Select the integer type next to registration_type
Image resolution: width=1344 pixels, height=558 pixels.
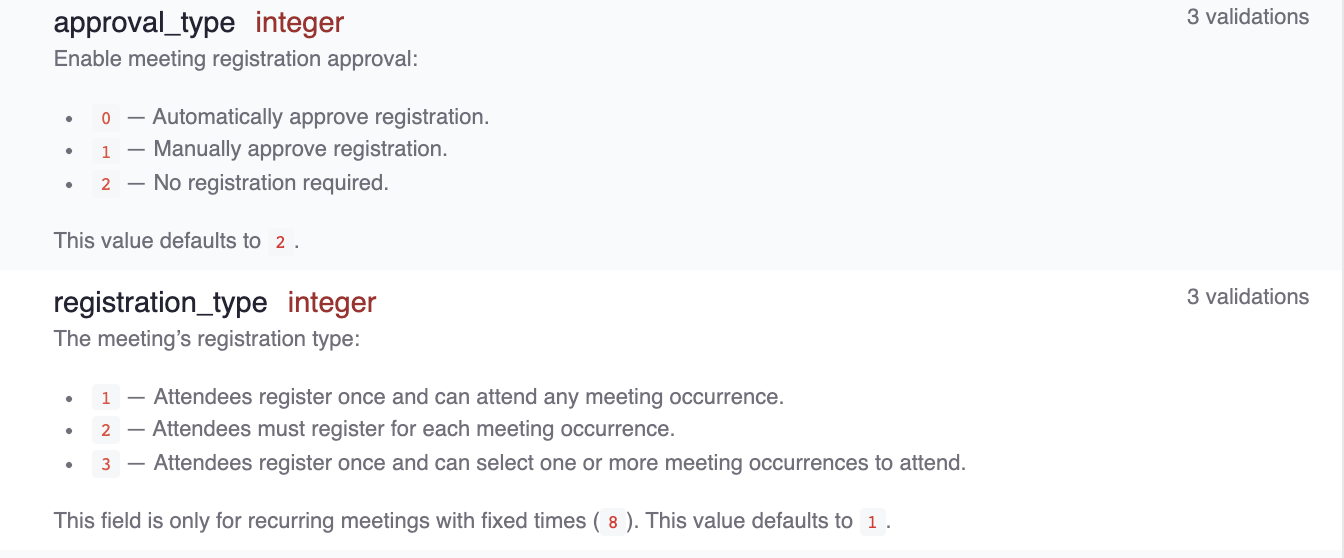(x=332, y=302)
